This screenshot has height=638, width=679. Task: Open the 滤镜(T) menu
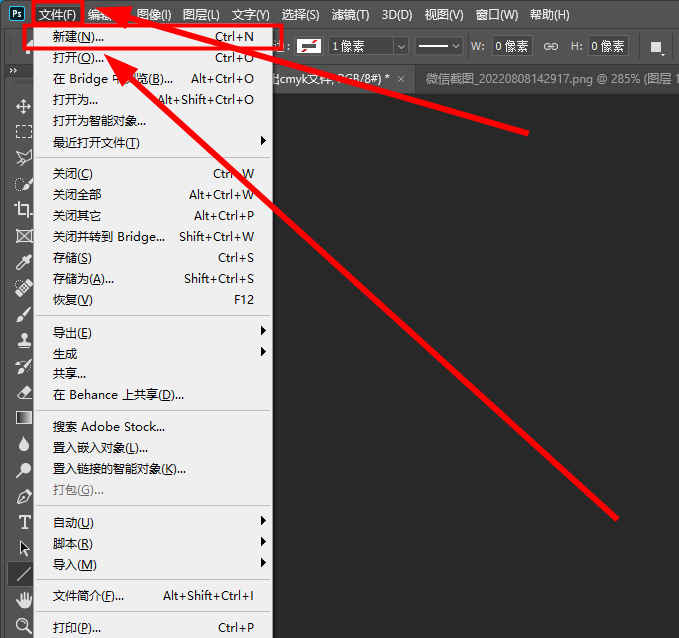coord(350,15)
